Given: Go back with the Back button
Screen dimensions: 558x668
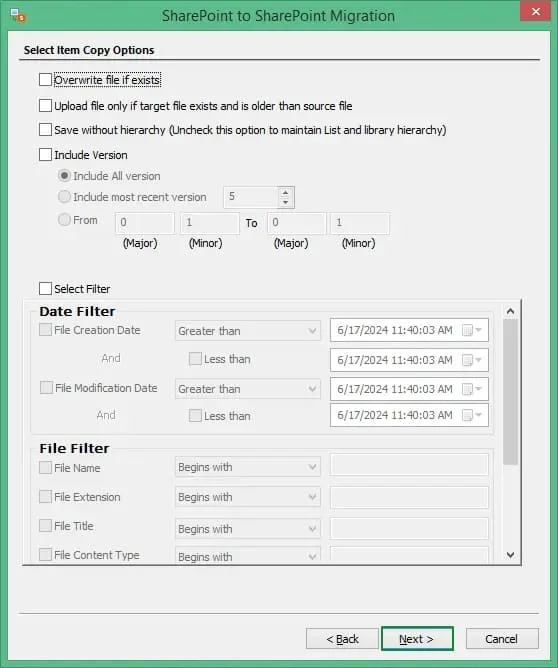Looking at the screenshot, I should (342, 639).
